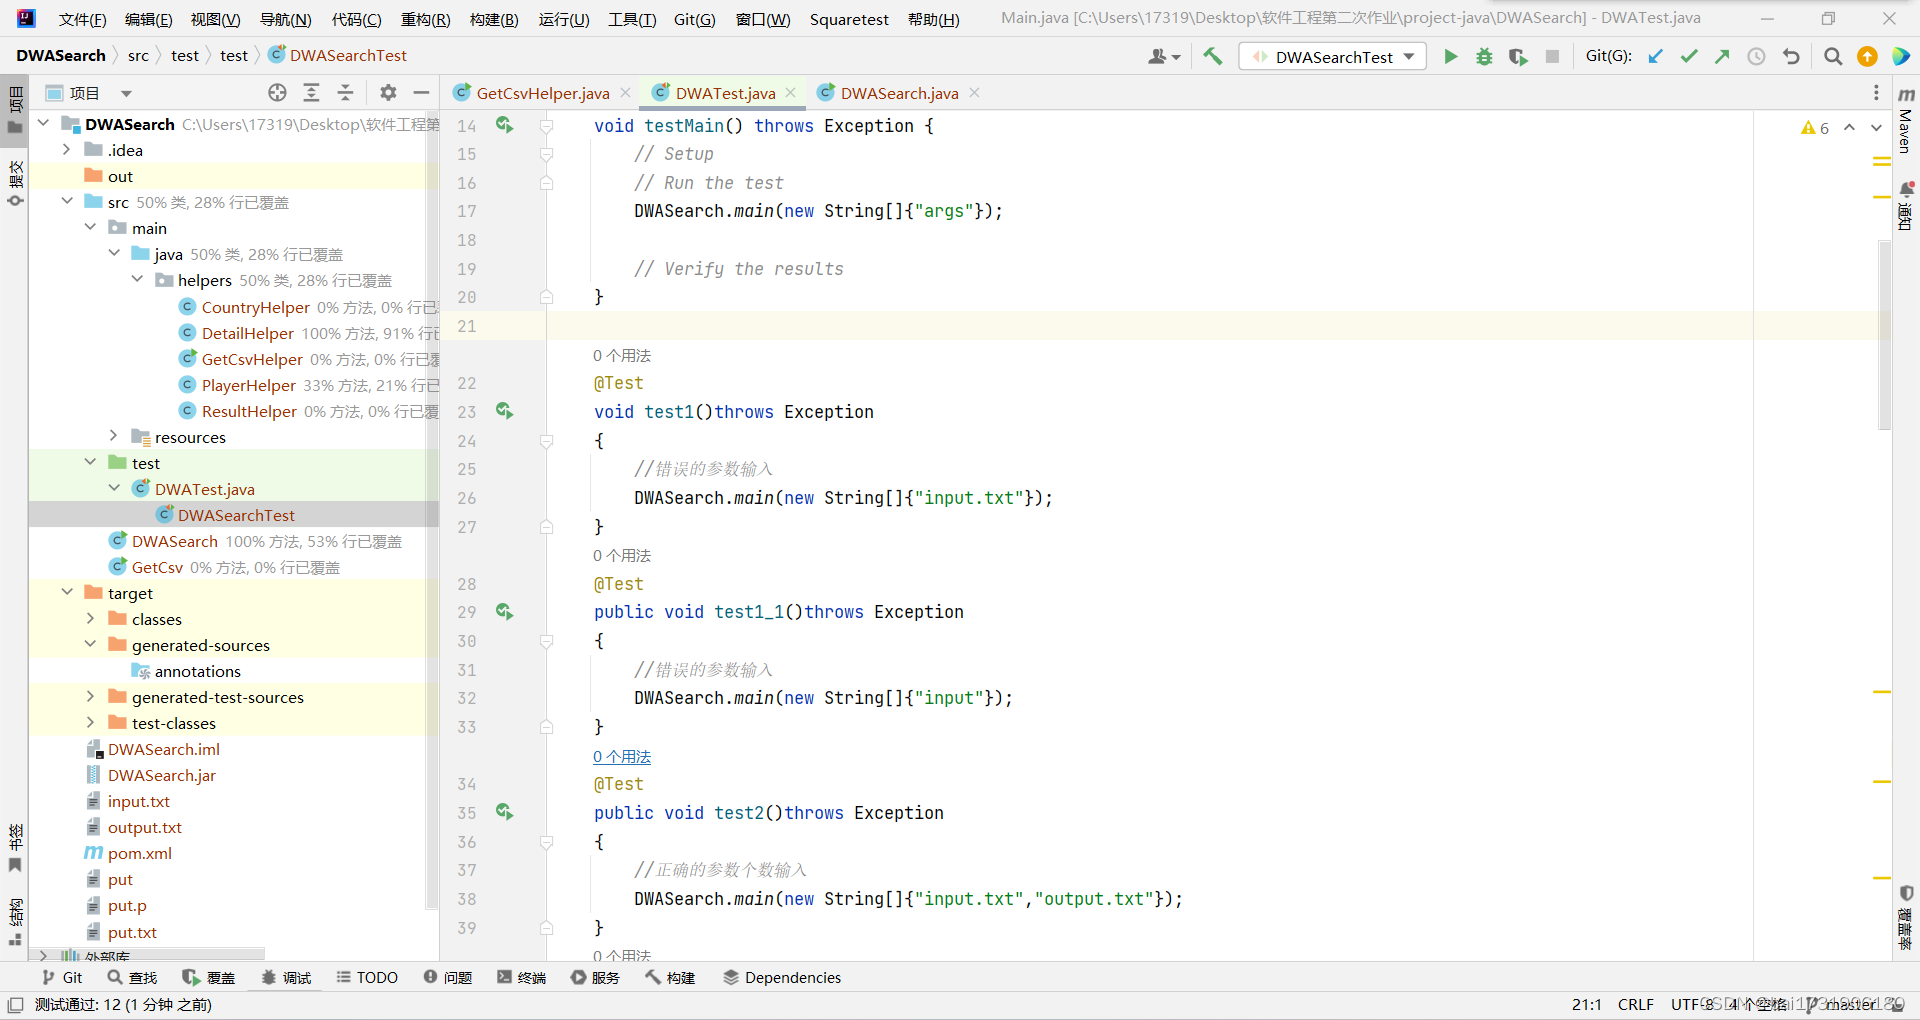1920x1020 pixels.
Task: Collapse the DWASearch root project node
Action: click(x=44, y=123)
